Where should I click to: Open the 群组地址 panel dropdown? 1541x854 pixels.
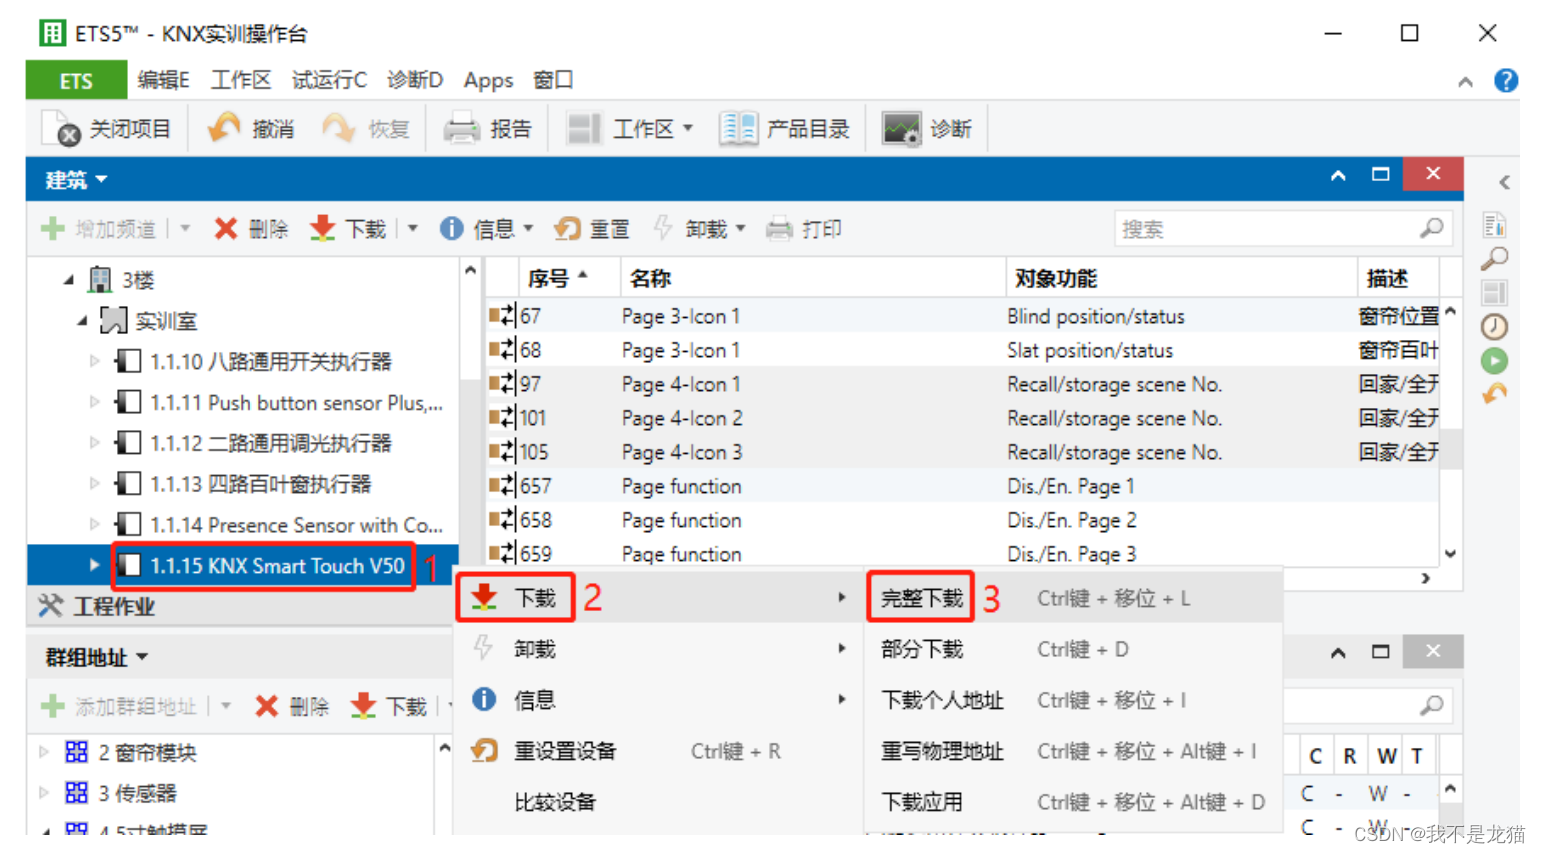pyautogui.click(x=97, y=657)
